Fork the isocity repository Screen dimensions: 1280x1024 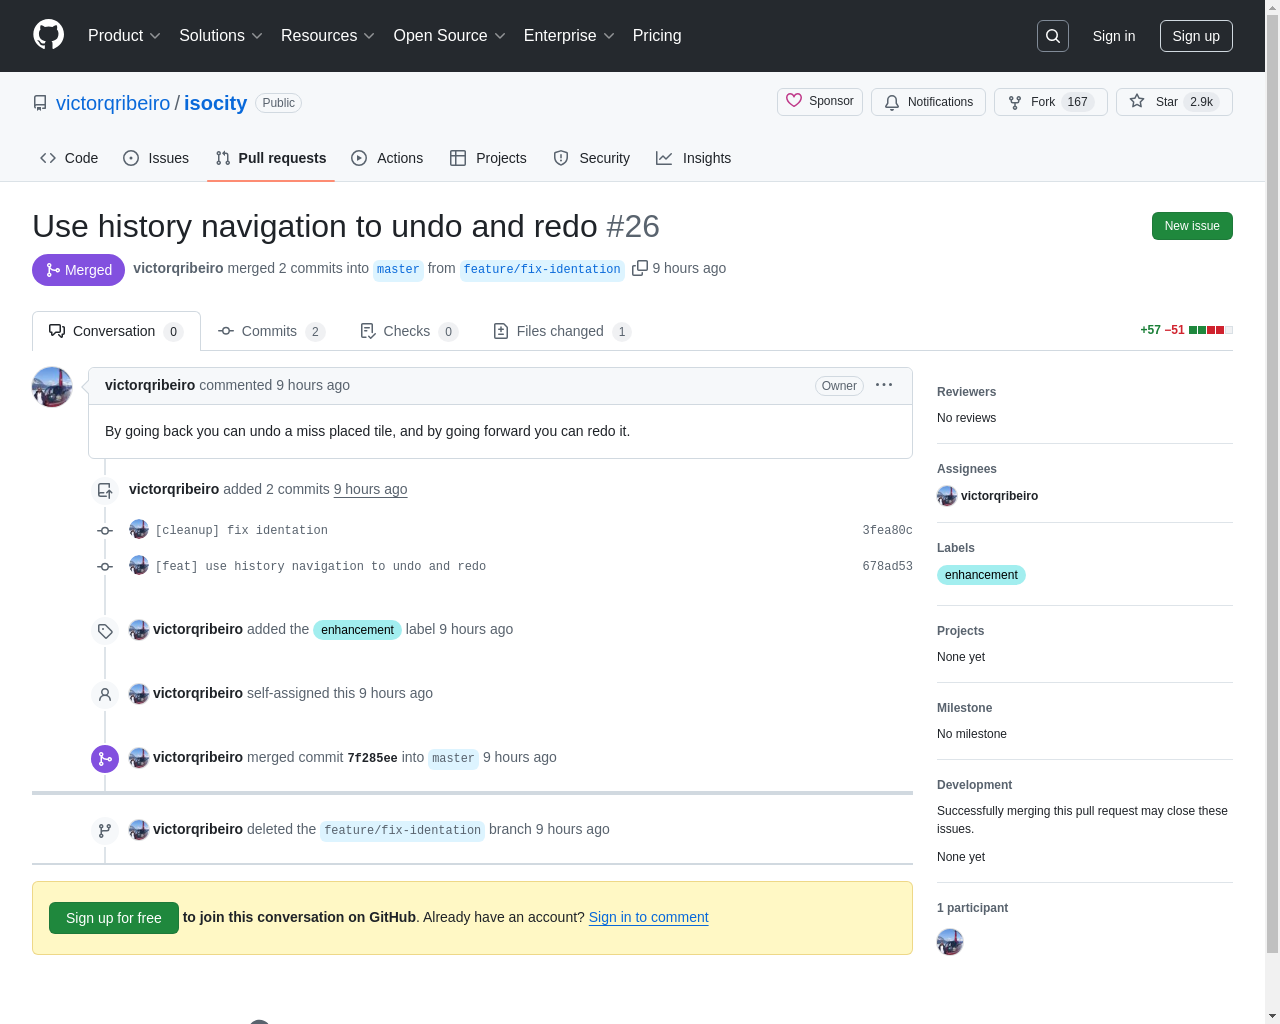click(x=1050, y=102)
